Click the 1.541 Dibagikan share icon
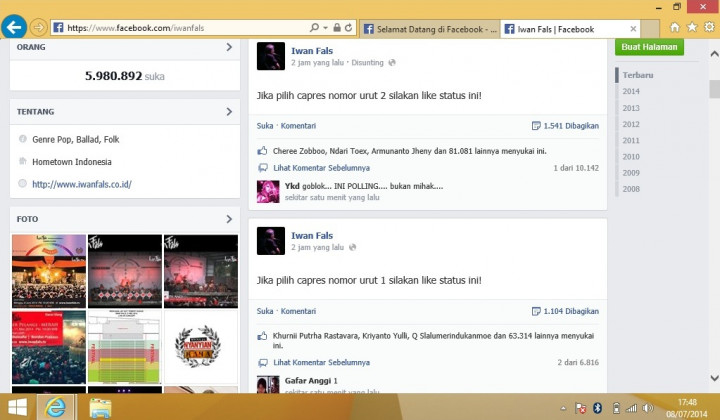720x420 pixels. click(536, 126)
